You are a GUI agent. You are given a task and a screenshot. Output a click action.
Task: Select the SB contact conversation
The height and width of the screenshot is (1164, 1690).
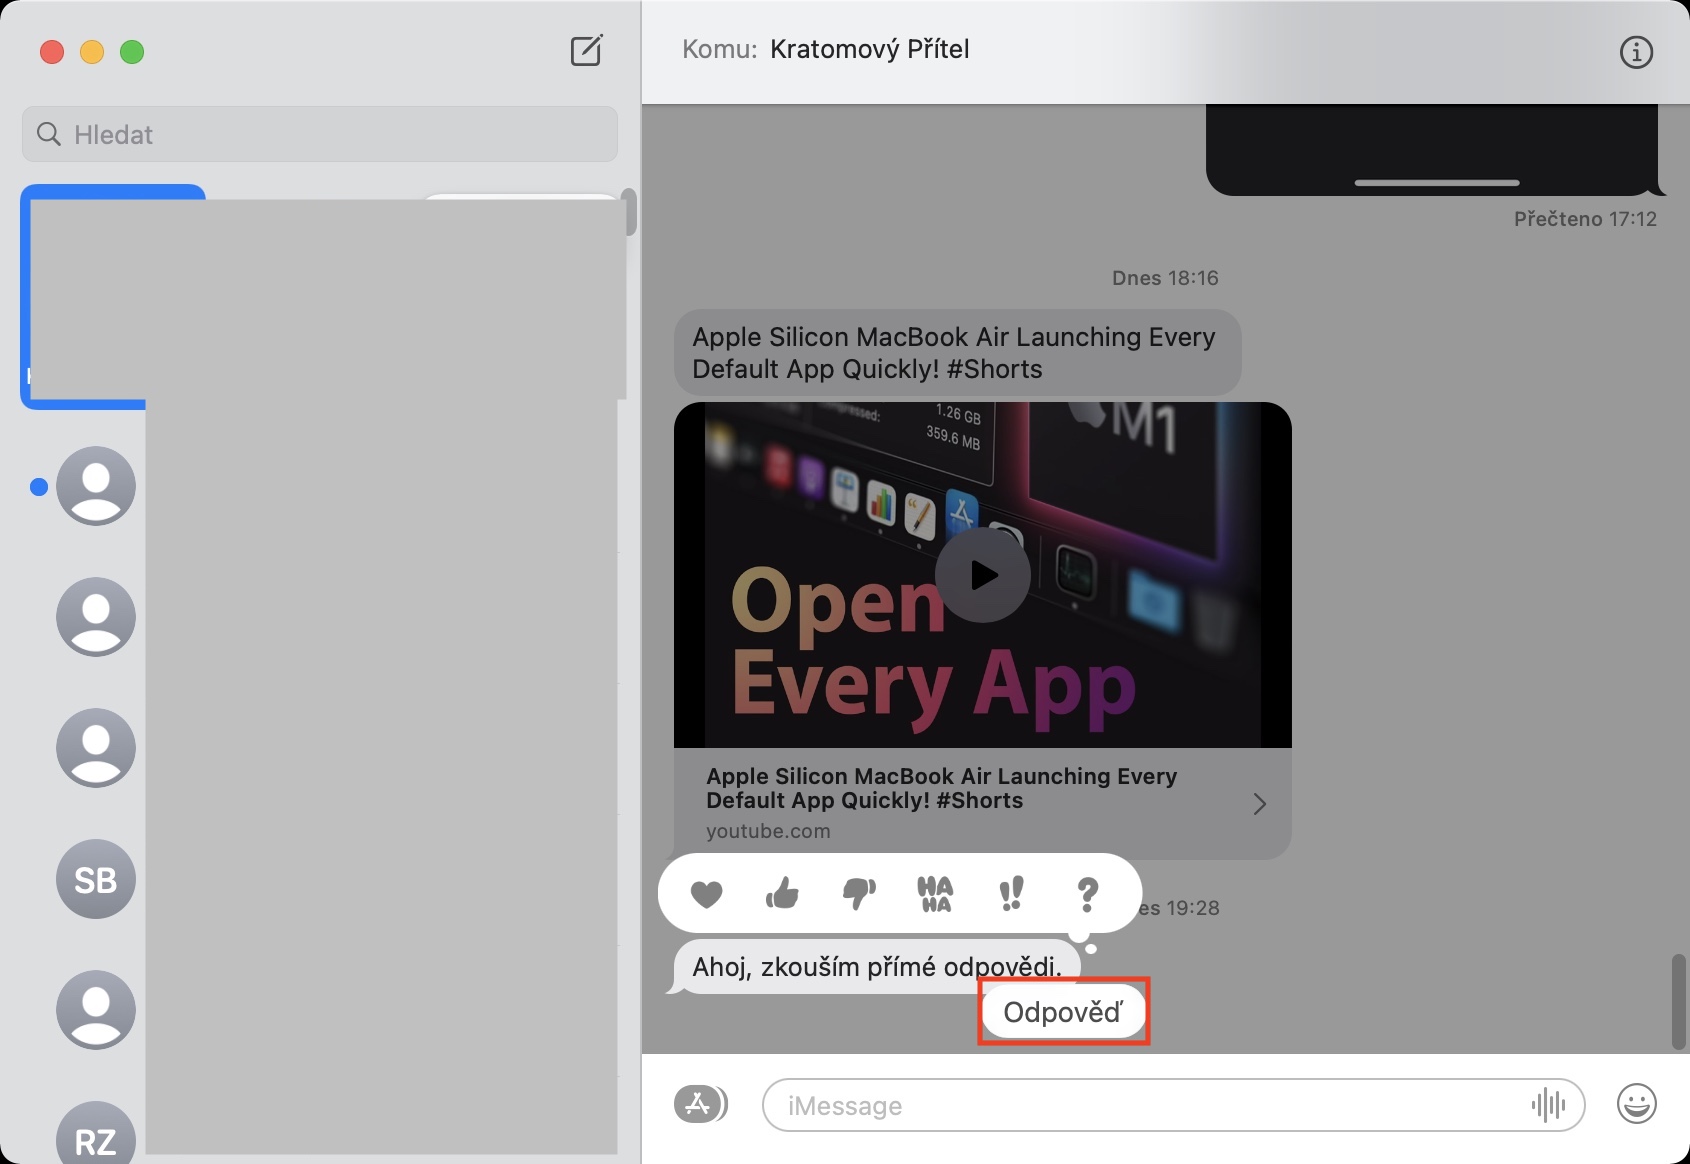click(x=96, y=880)
